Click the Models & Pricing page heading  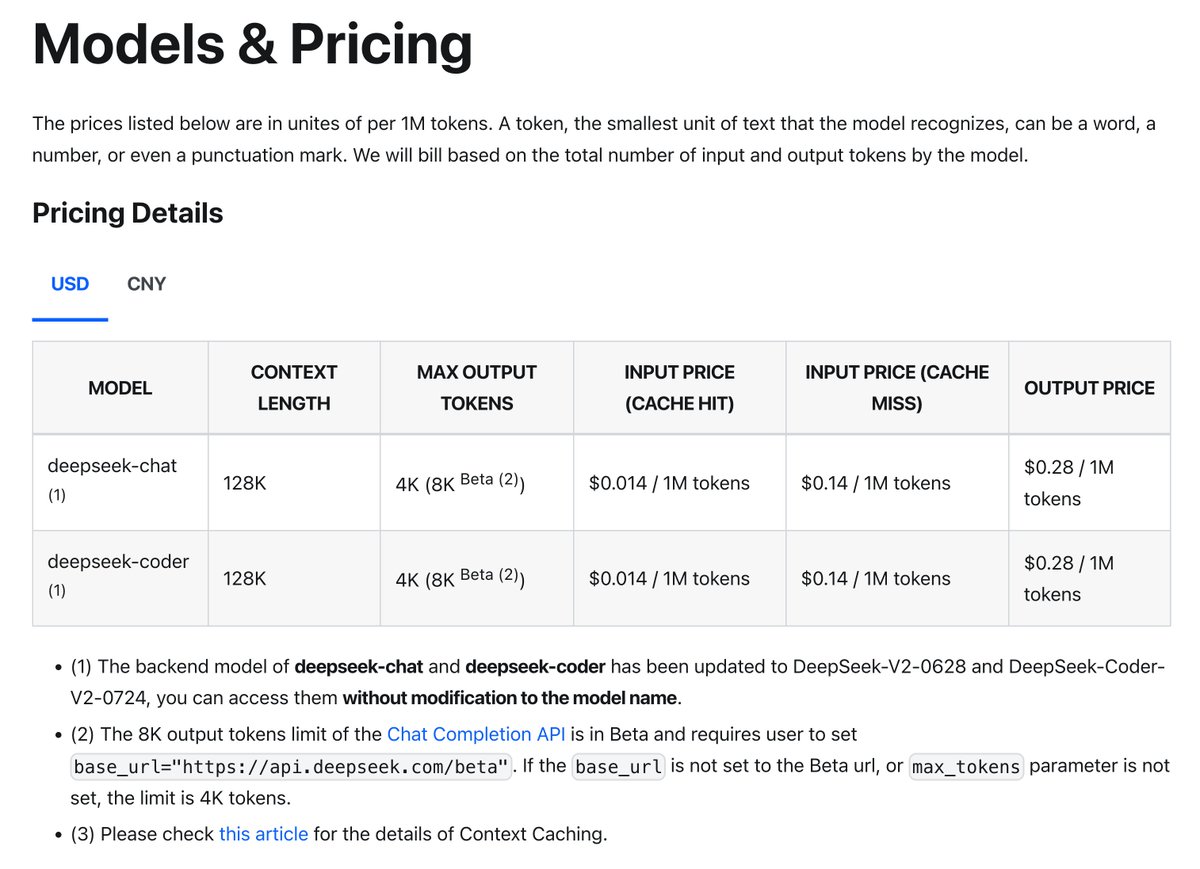click(x=252, y=44)
